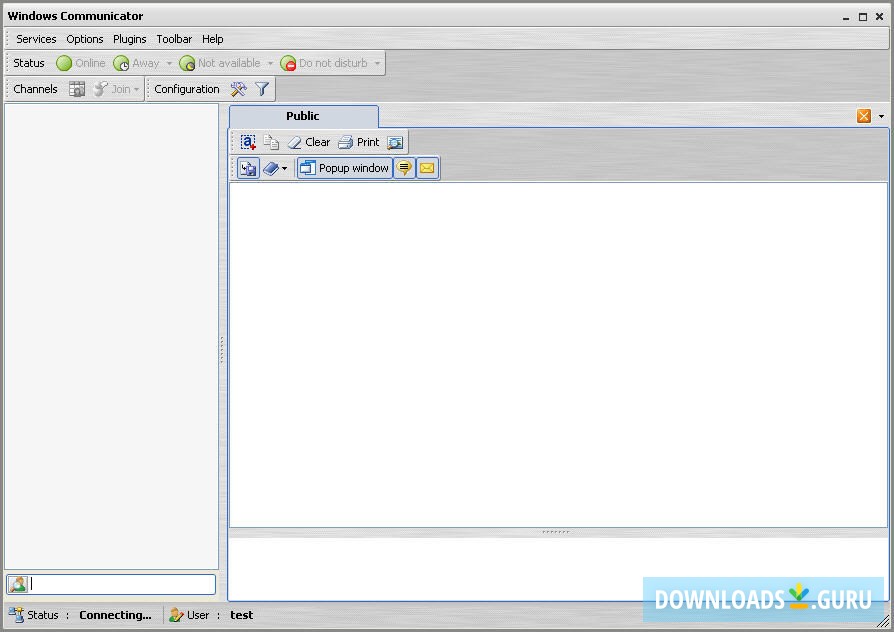Click the network status icon in status bar
This screenshot has width=894, height=632.
point(16,615)
